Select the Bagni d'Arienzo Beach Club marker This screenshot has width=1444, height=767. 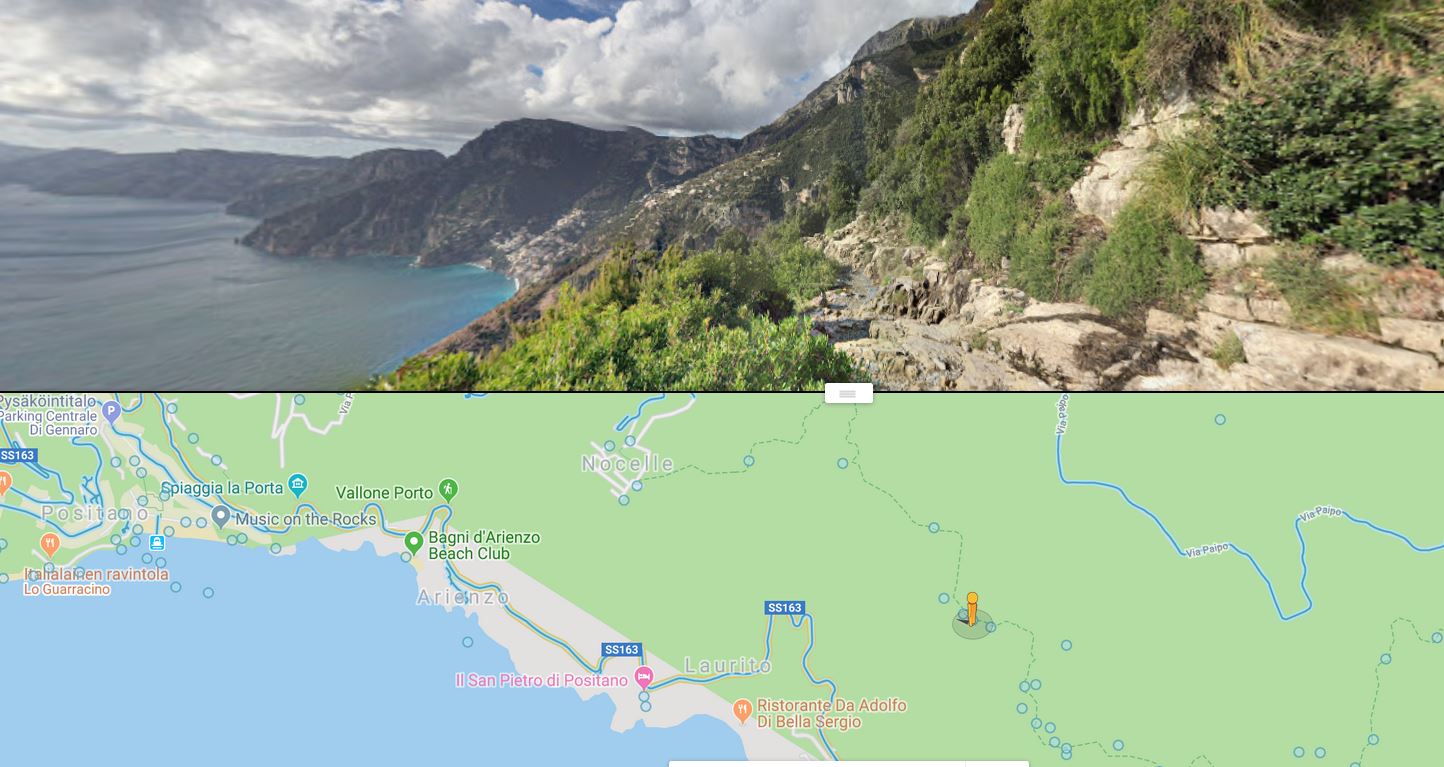[413, 543]
